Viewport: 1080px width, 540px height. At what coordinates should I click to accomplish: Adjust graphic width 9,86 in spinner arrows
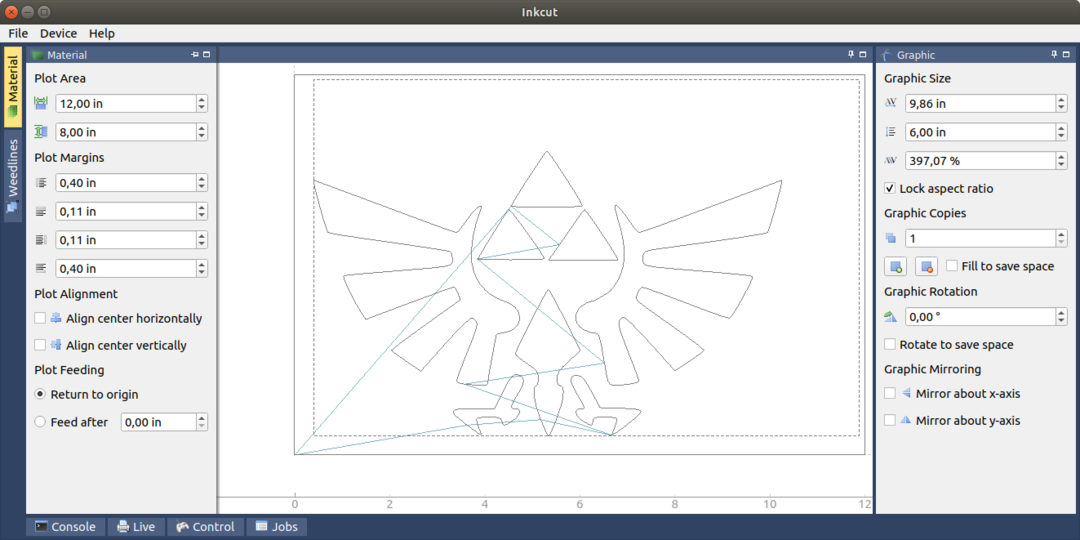pyautogui.click(x=1061, y=103)
